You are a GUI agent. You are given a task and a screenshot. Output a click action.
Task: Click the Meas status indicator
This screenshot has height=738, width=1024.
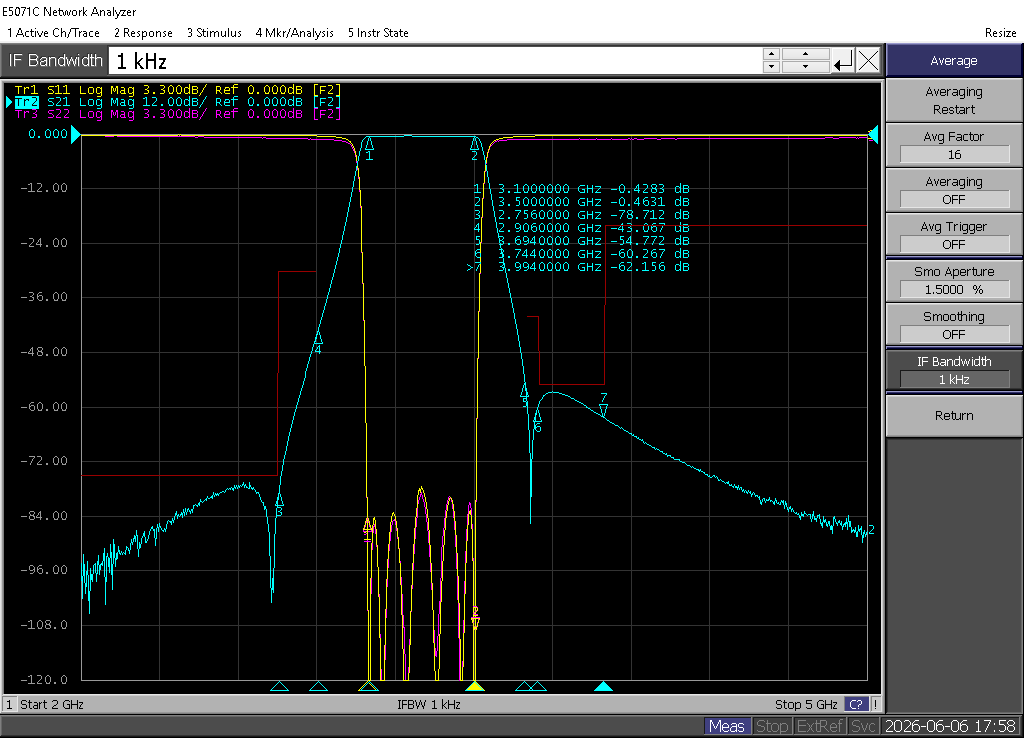[726, 726]
